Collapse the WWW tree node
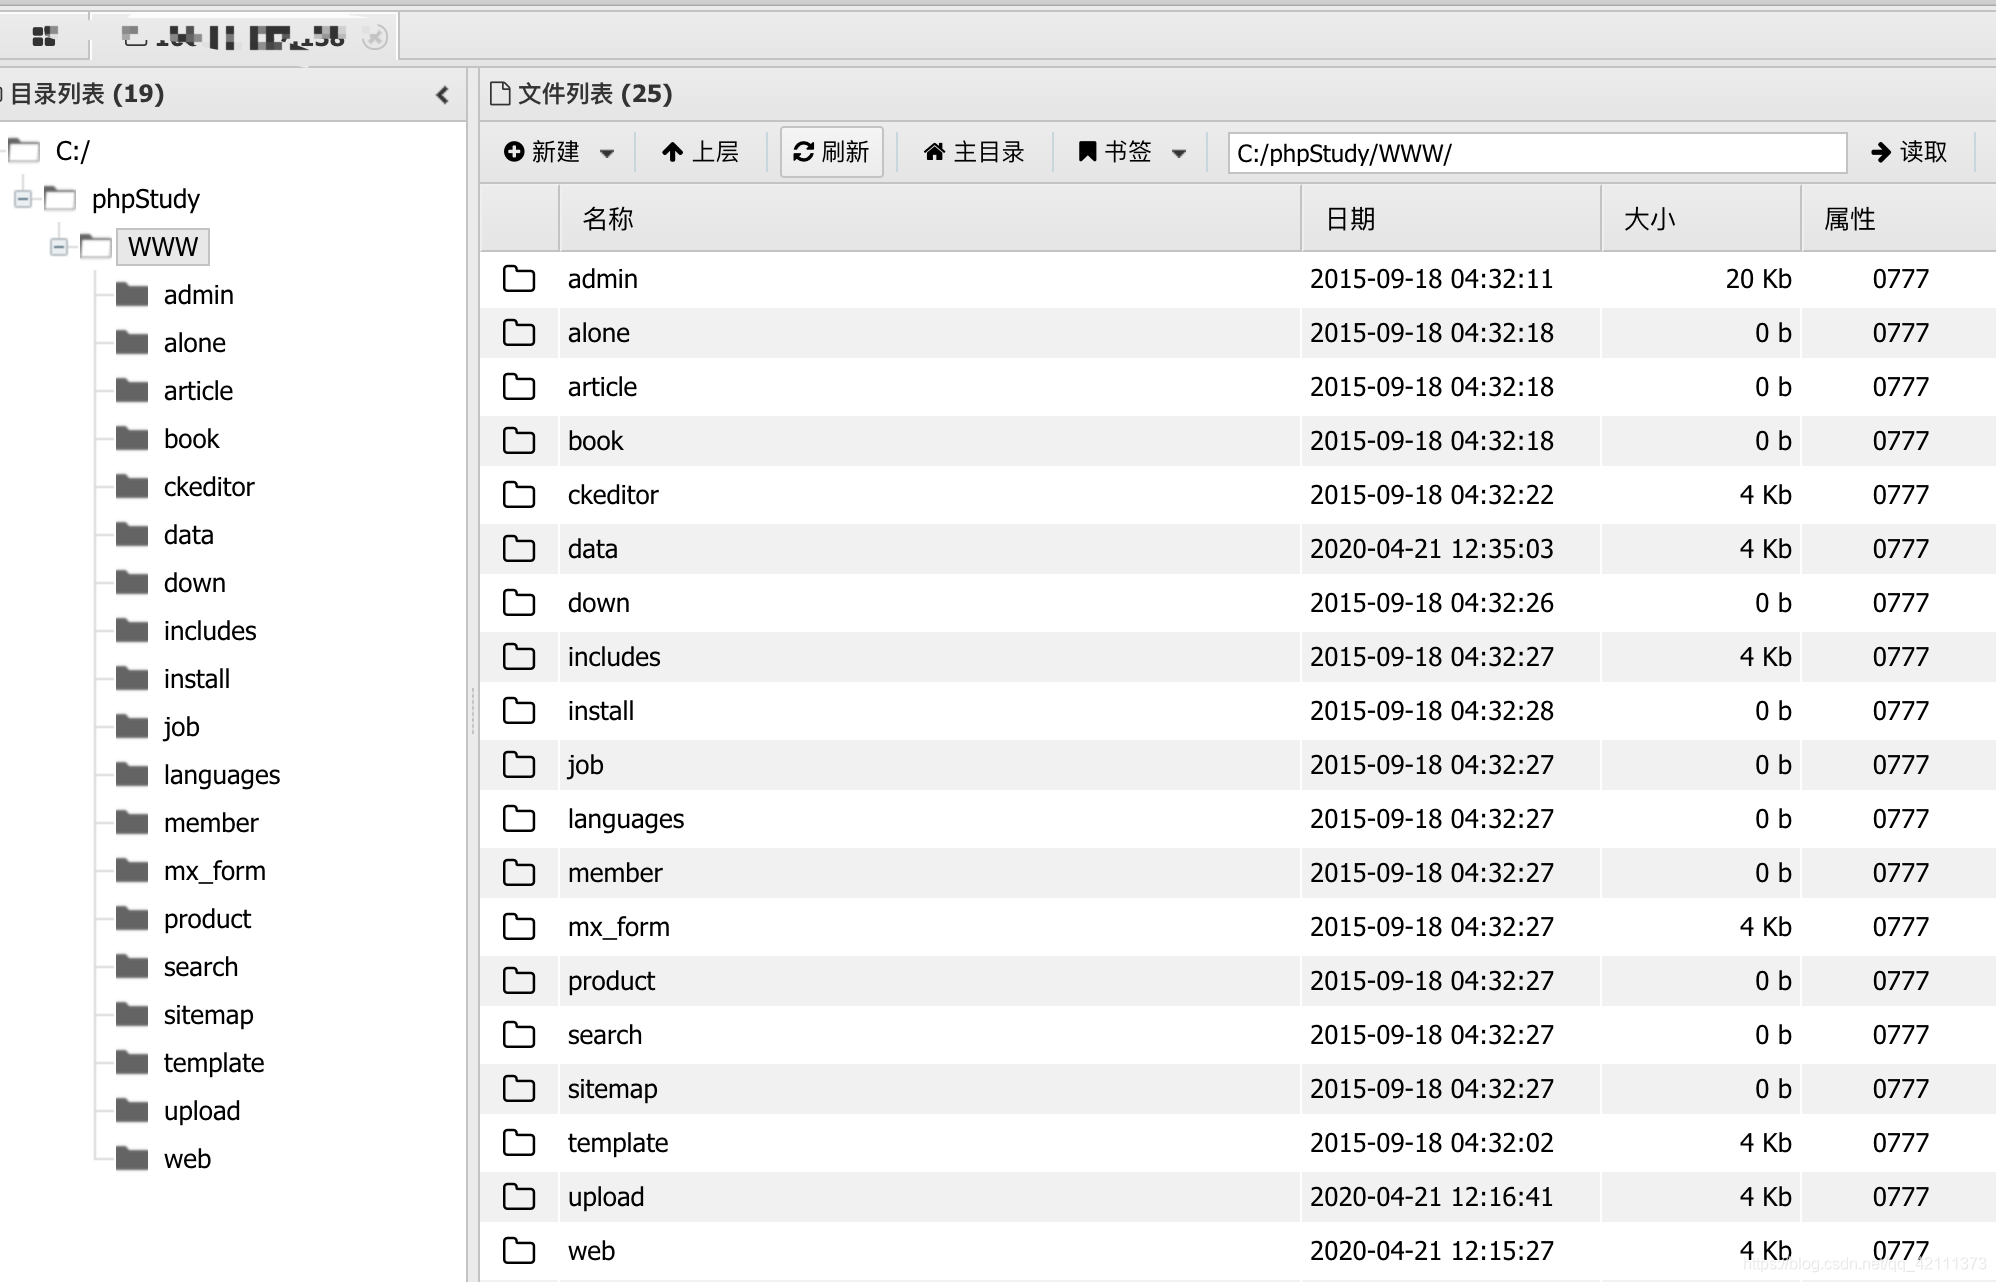The image size is (1996, 1282). pos(58,247)
